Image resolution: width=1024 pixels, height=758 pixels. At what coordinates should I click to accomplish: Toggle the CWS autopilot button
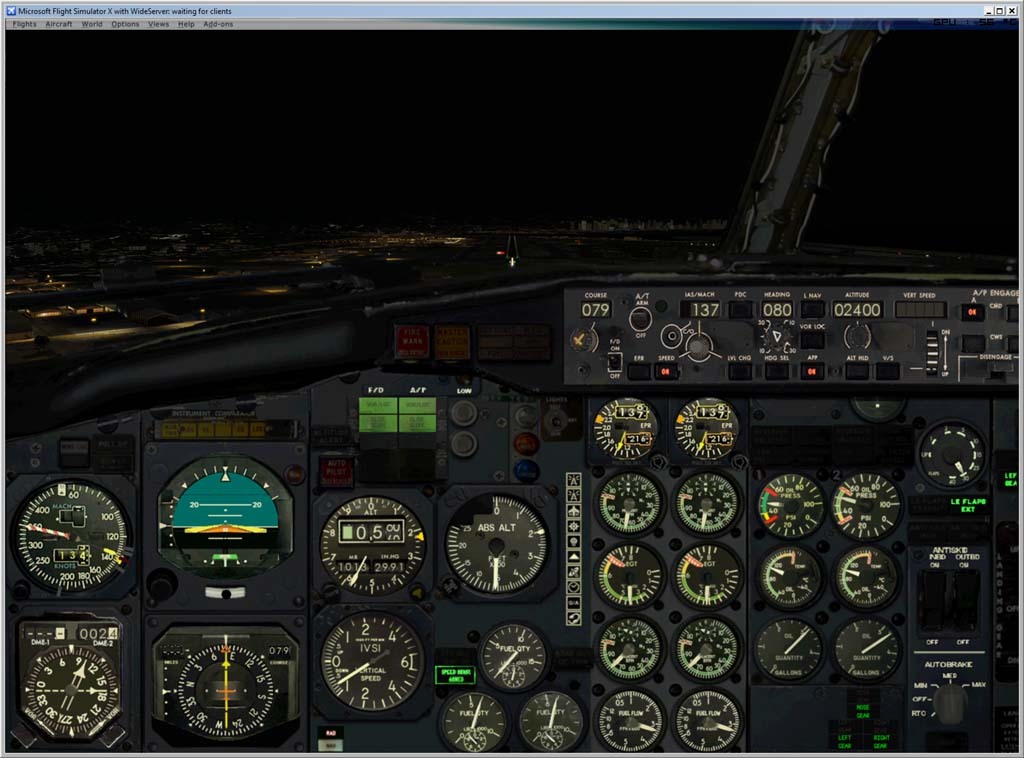[x=972, y=342]
